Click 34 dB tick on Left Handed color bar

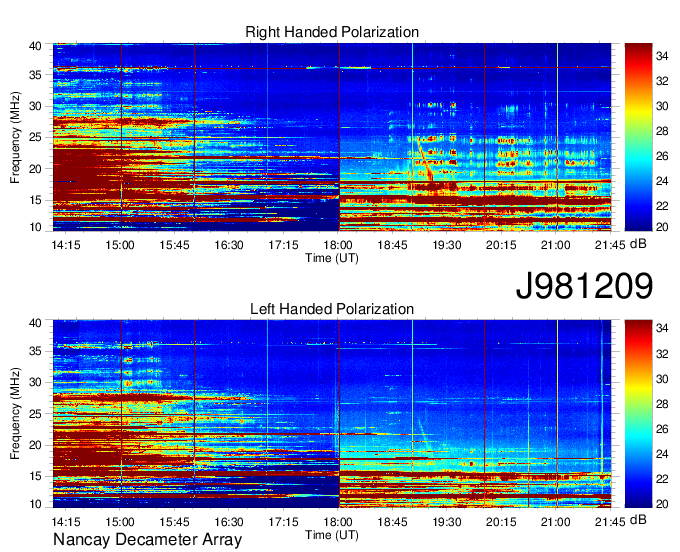pos(662,328)
